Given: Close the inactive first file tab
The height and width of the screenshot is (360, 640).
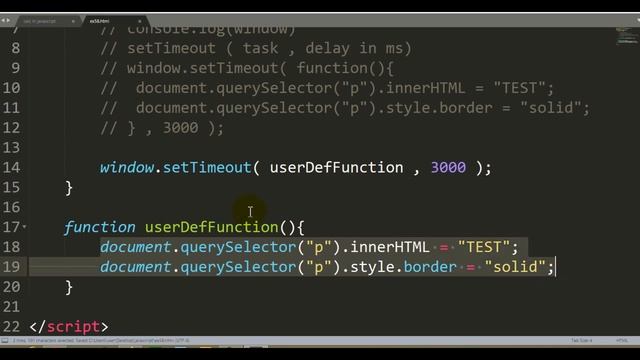Looking at the screenshot, I should [x=73, y=21].
